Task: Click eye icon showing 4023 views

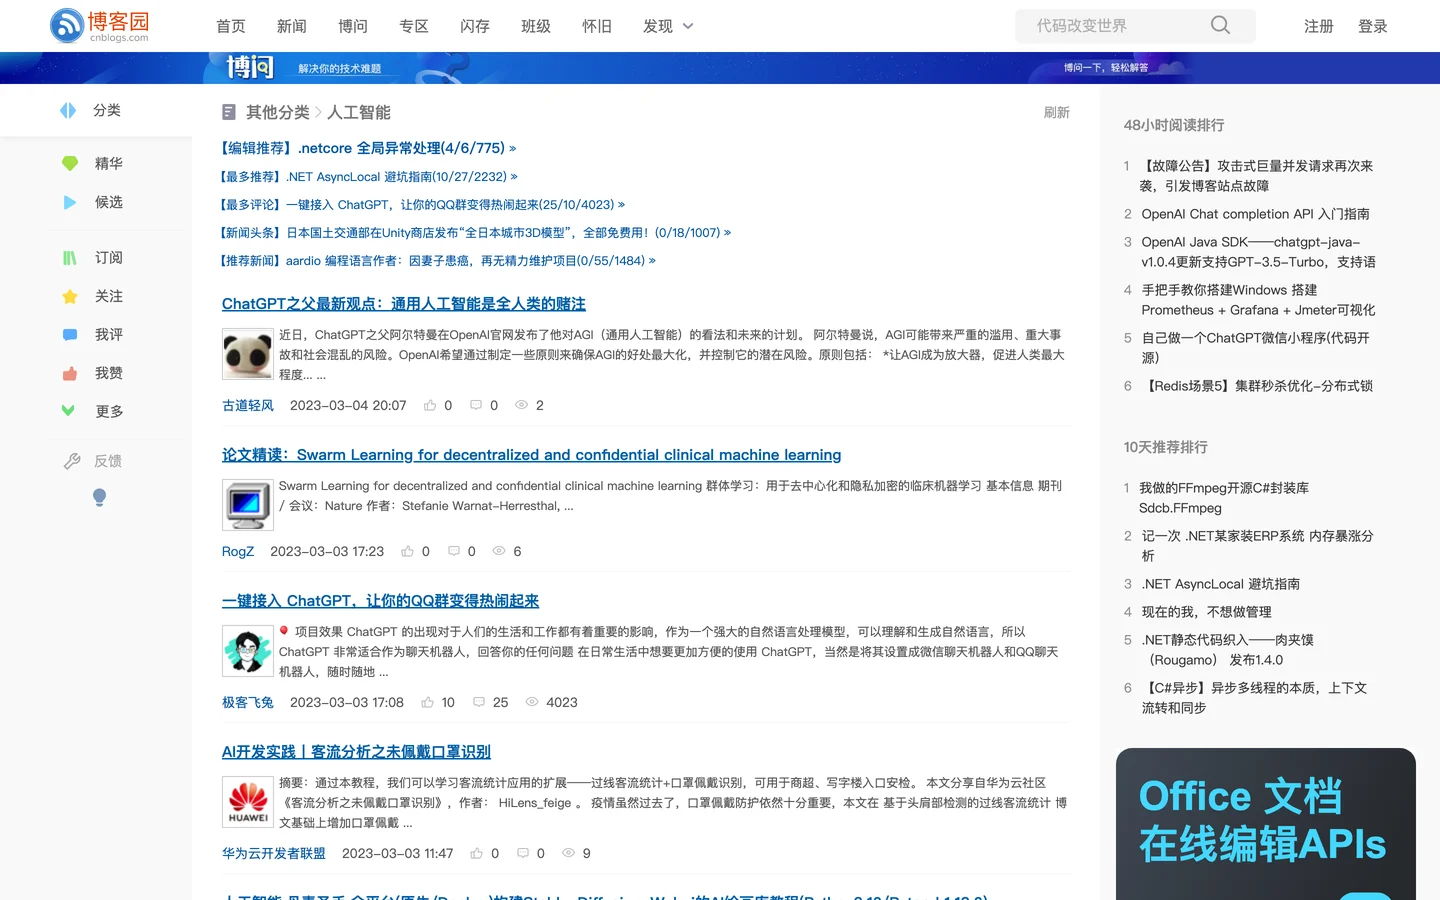Action: 532,702
